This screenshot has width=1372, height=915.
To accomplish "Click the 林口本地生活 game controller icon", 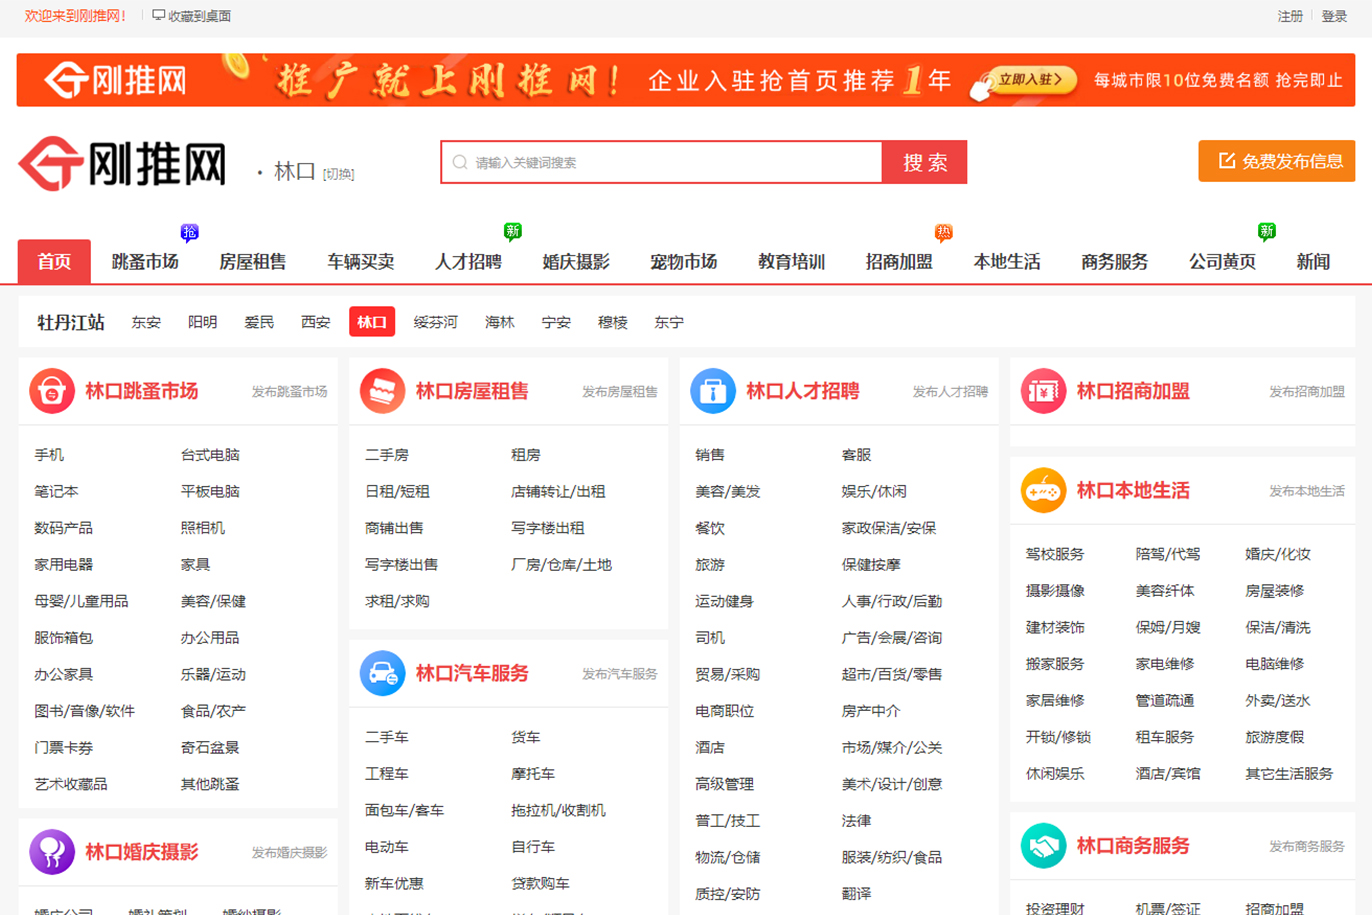I will click(x=1044, y=490).
